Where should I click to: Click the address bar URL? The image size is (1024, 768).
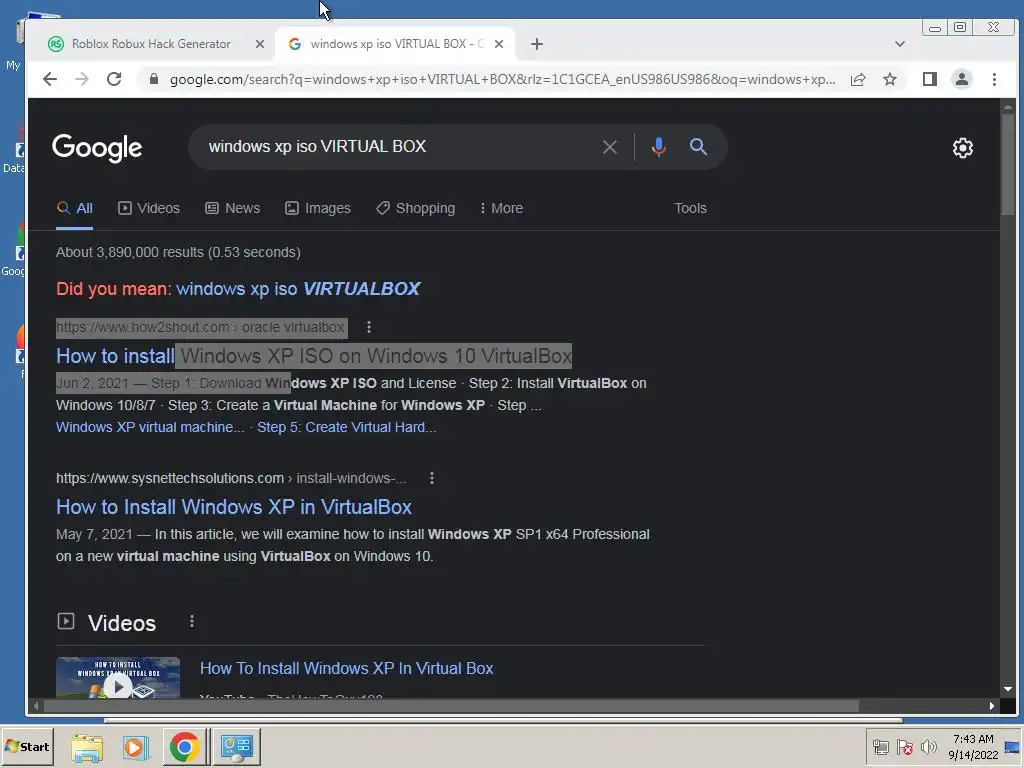pos(502,80)
